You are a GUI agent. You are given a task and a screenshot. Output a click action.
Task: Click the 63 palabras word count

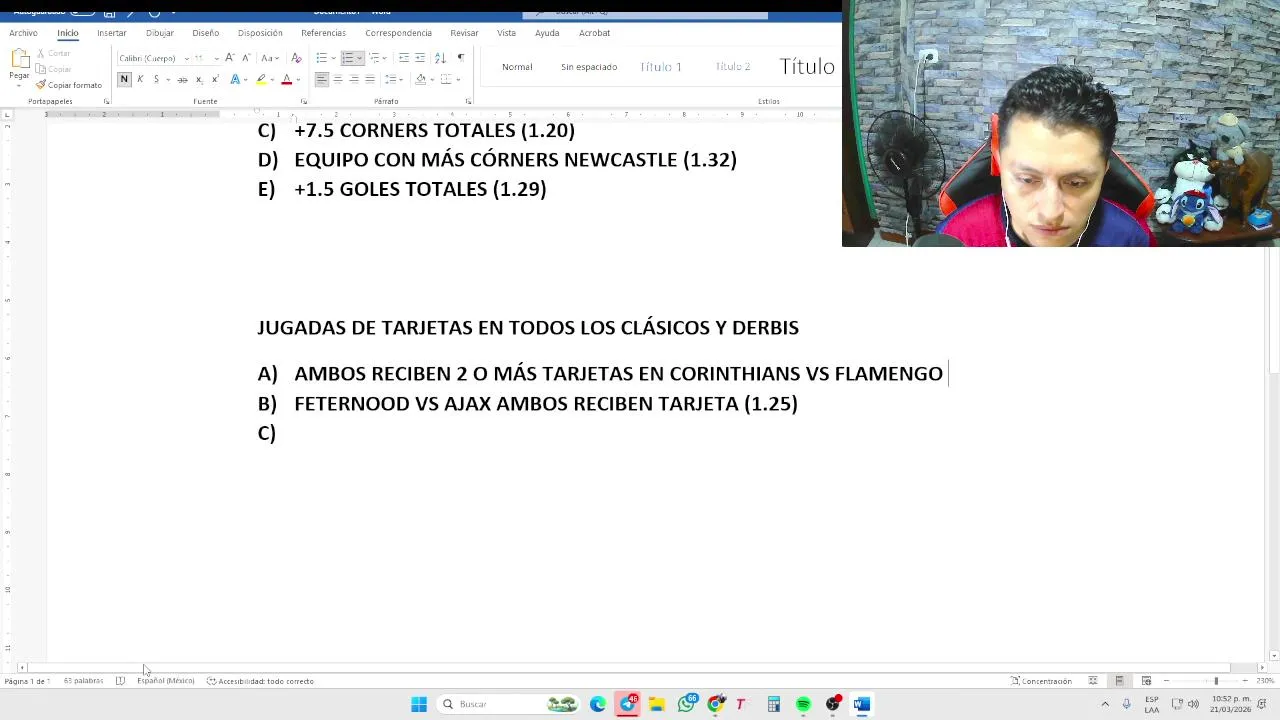(x=83, y=681)
